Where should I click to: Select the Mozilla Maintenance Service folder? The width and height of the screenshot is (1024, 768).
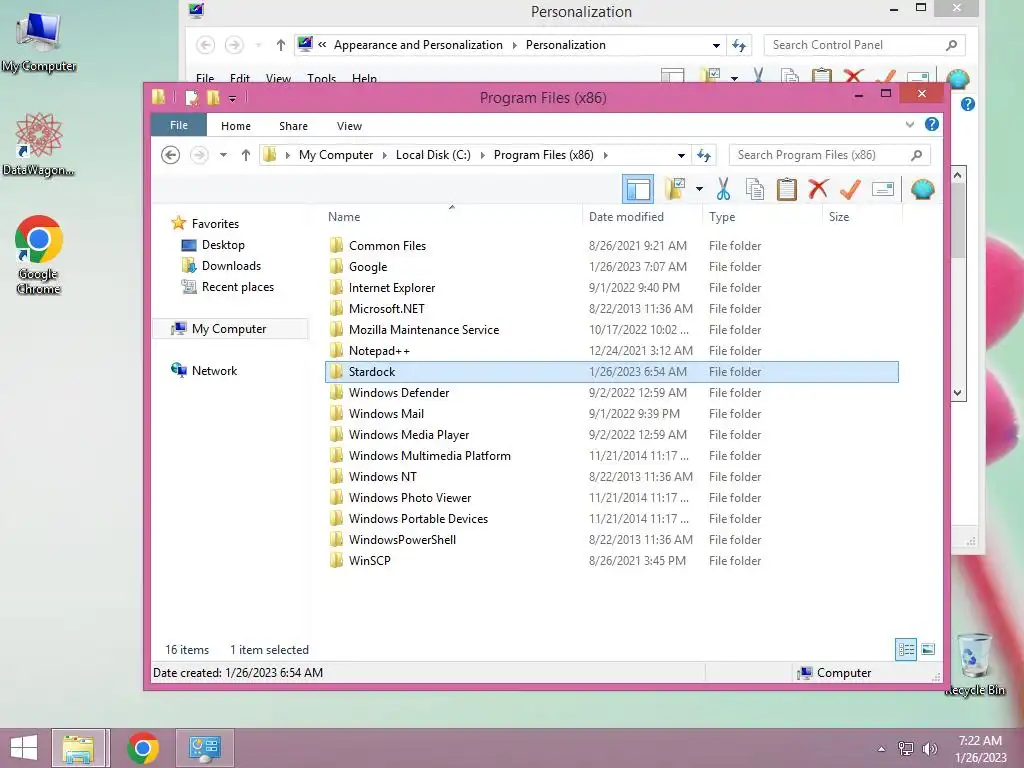(612, 330)
